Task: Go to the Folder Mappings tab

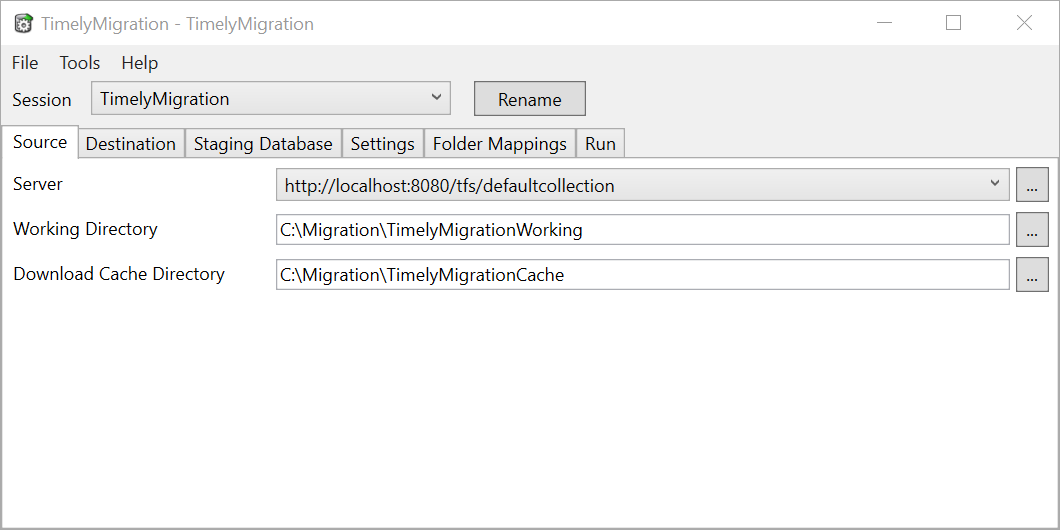Action: pyautogui.click(x=500, y=143)
